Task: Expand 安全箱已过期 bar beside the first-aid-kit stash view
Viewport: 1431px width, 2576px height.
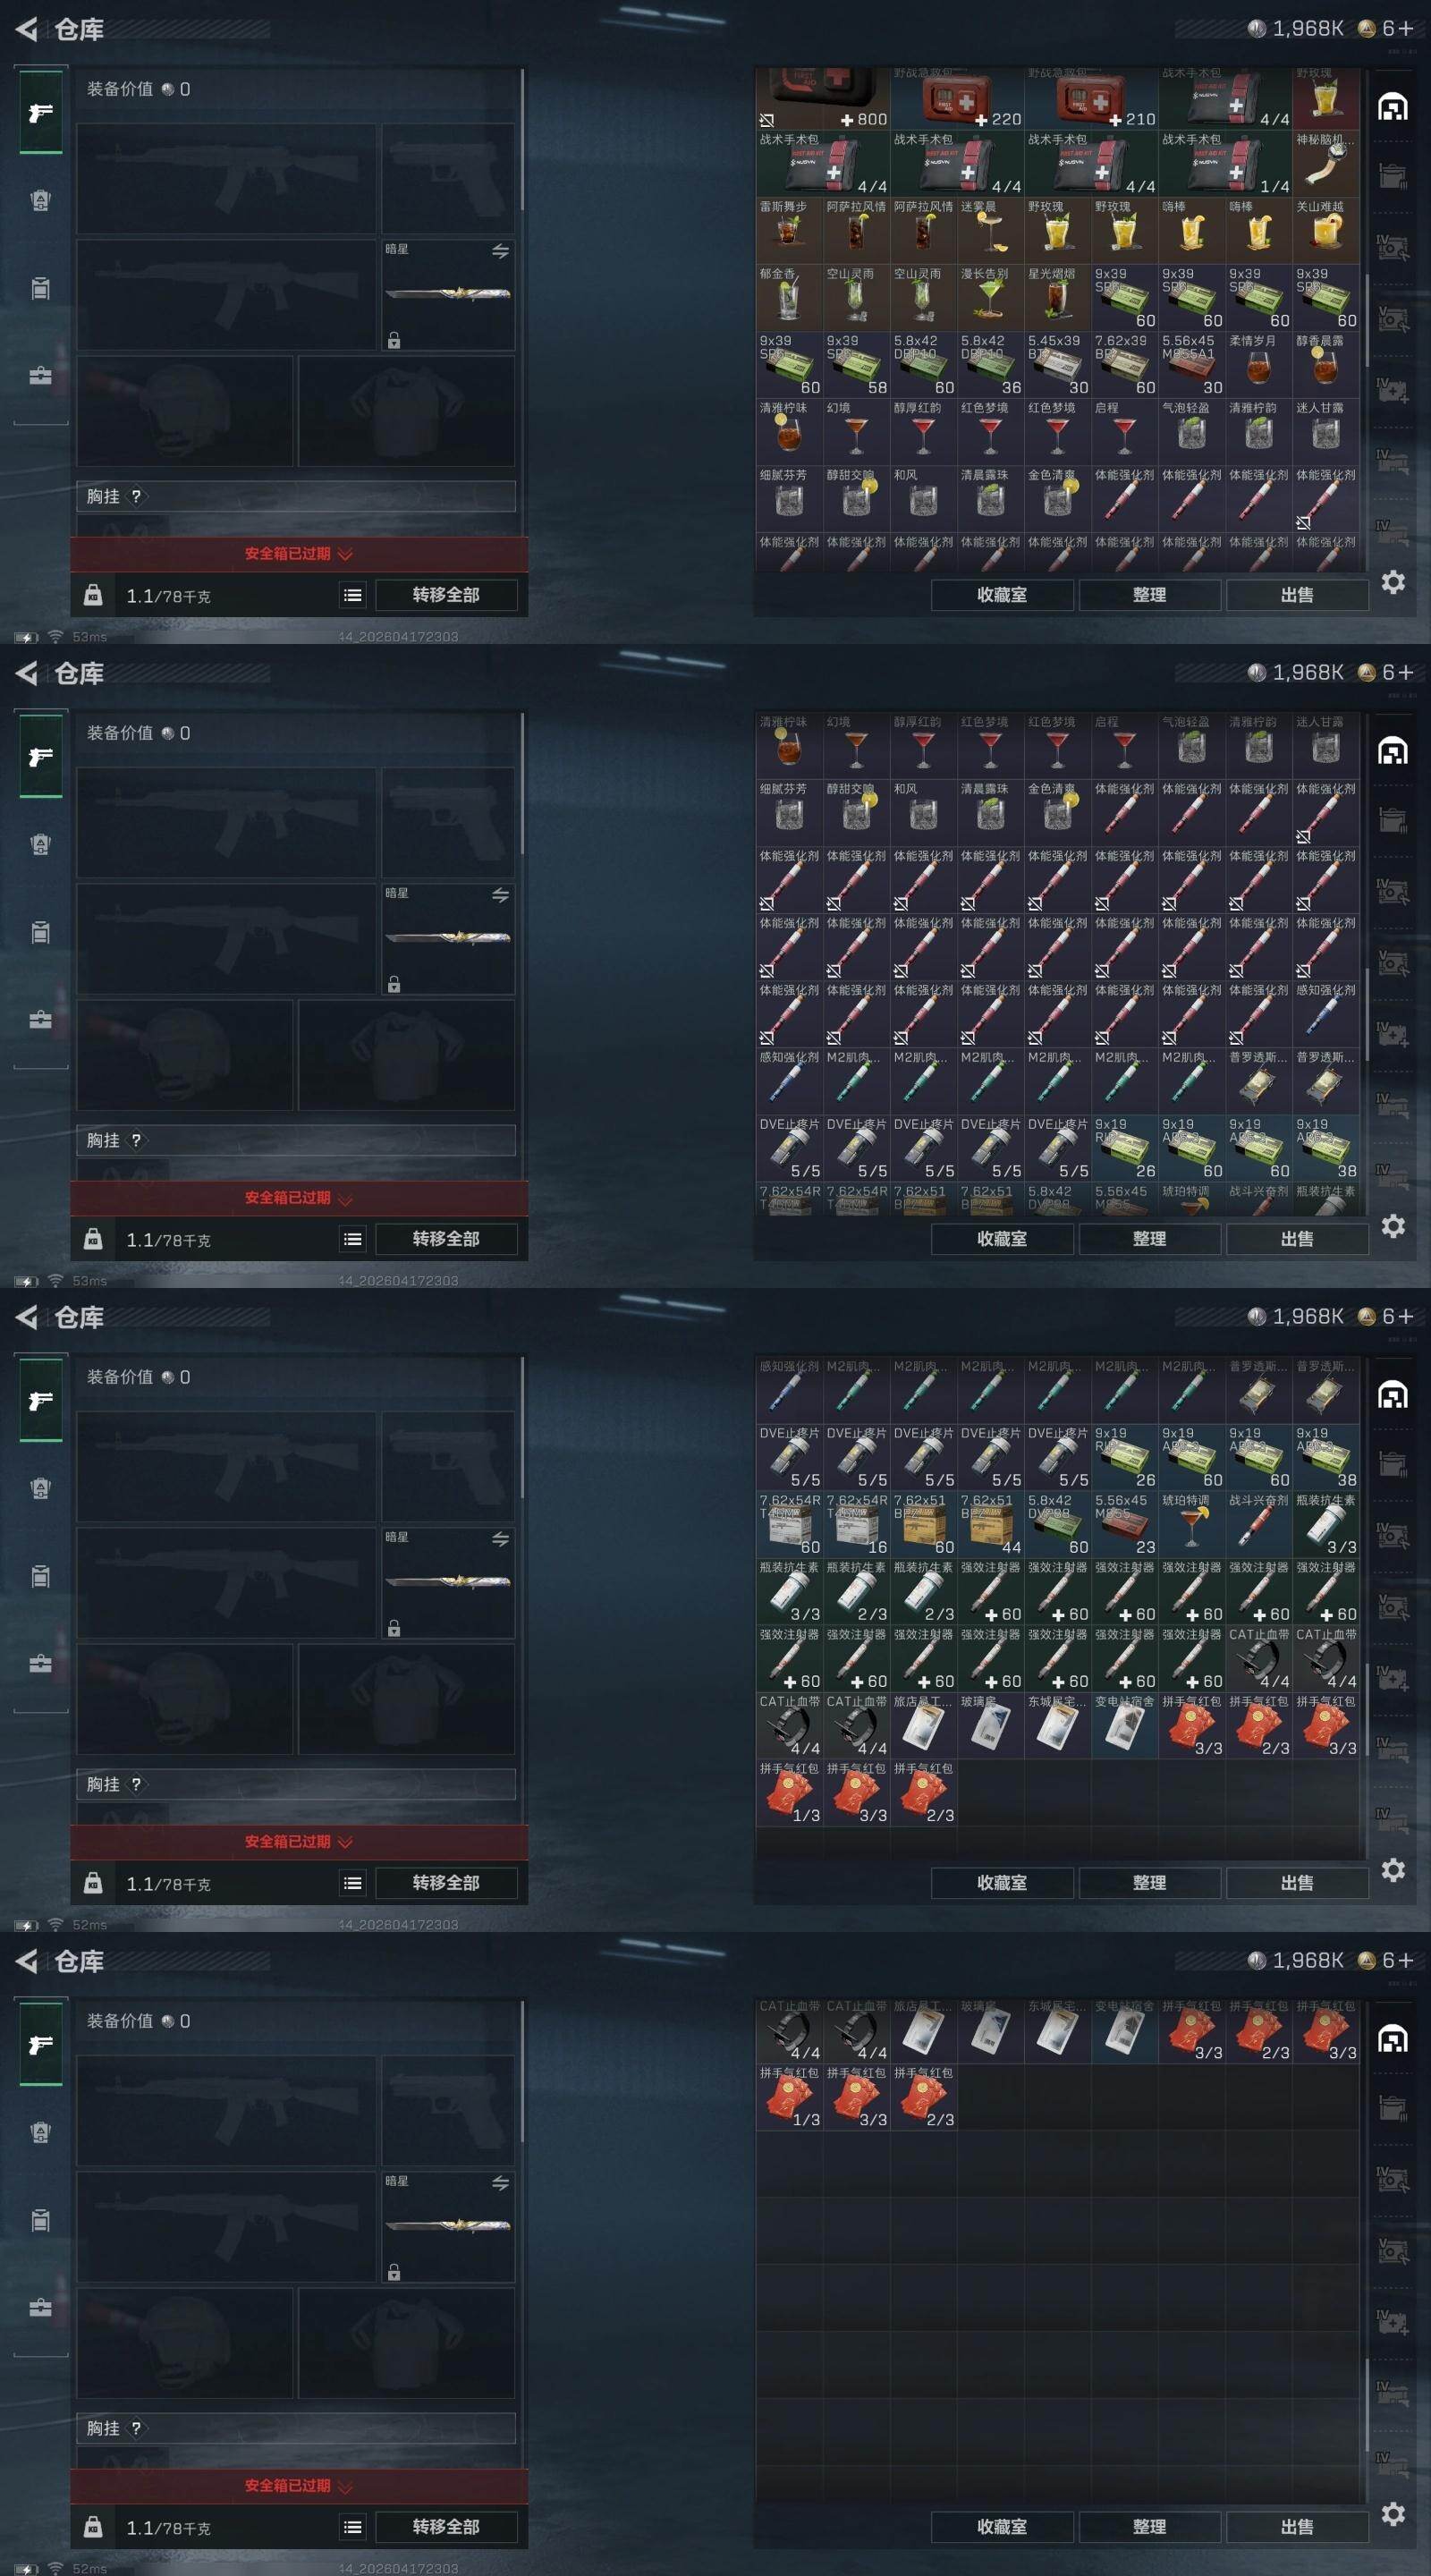Action: [x=299, y=554]
